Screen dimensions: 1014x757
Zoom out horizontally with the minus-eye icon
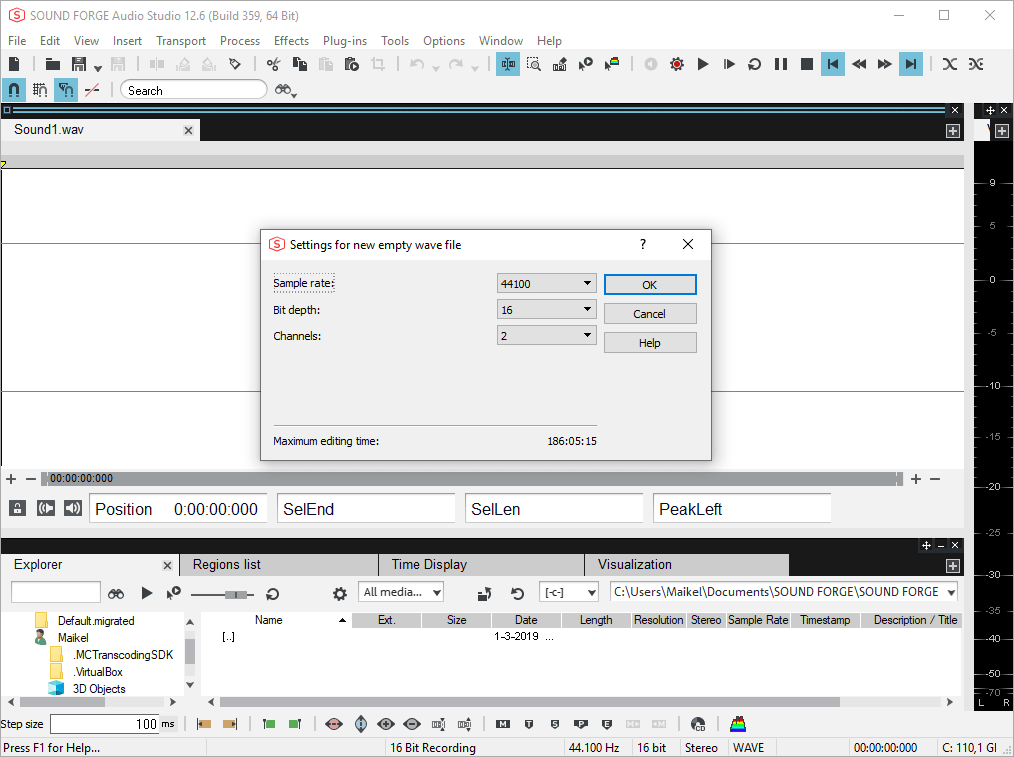coord(412,724)
